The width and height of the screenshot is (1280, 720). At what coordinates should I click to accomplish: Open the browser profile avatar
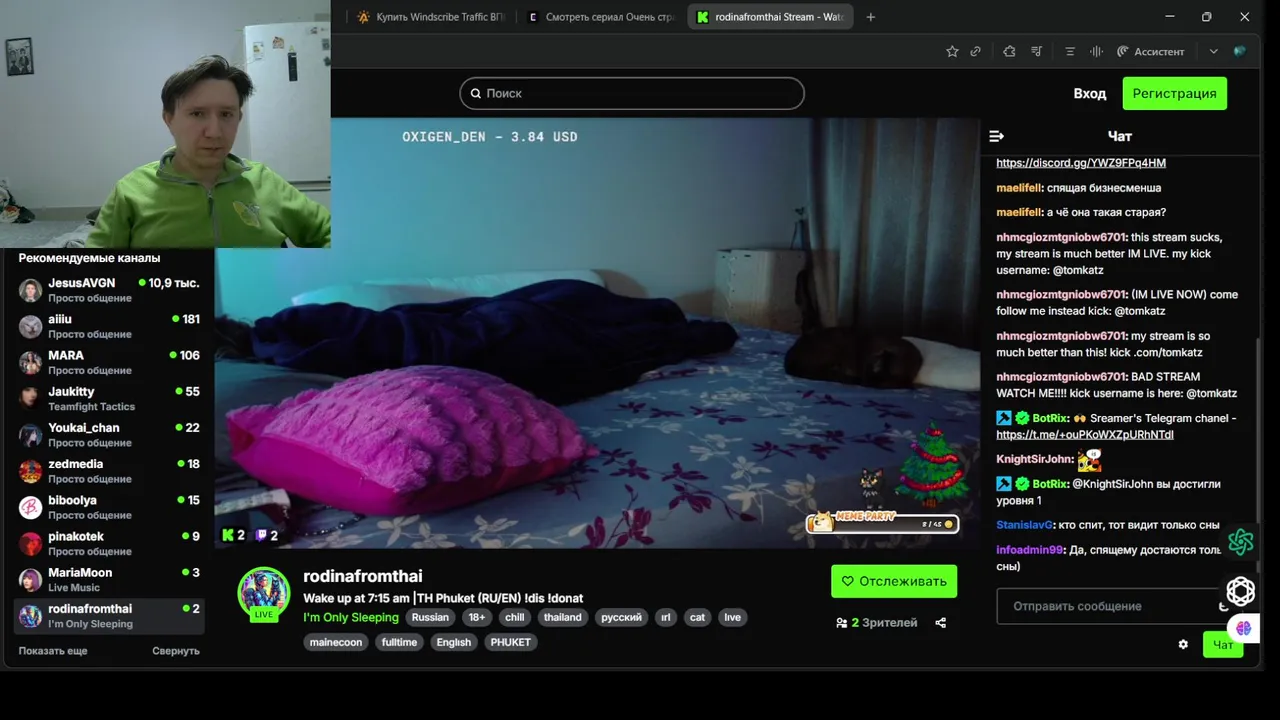click(x=1240, y=51)
